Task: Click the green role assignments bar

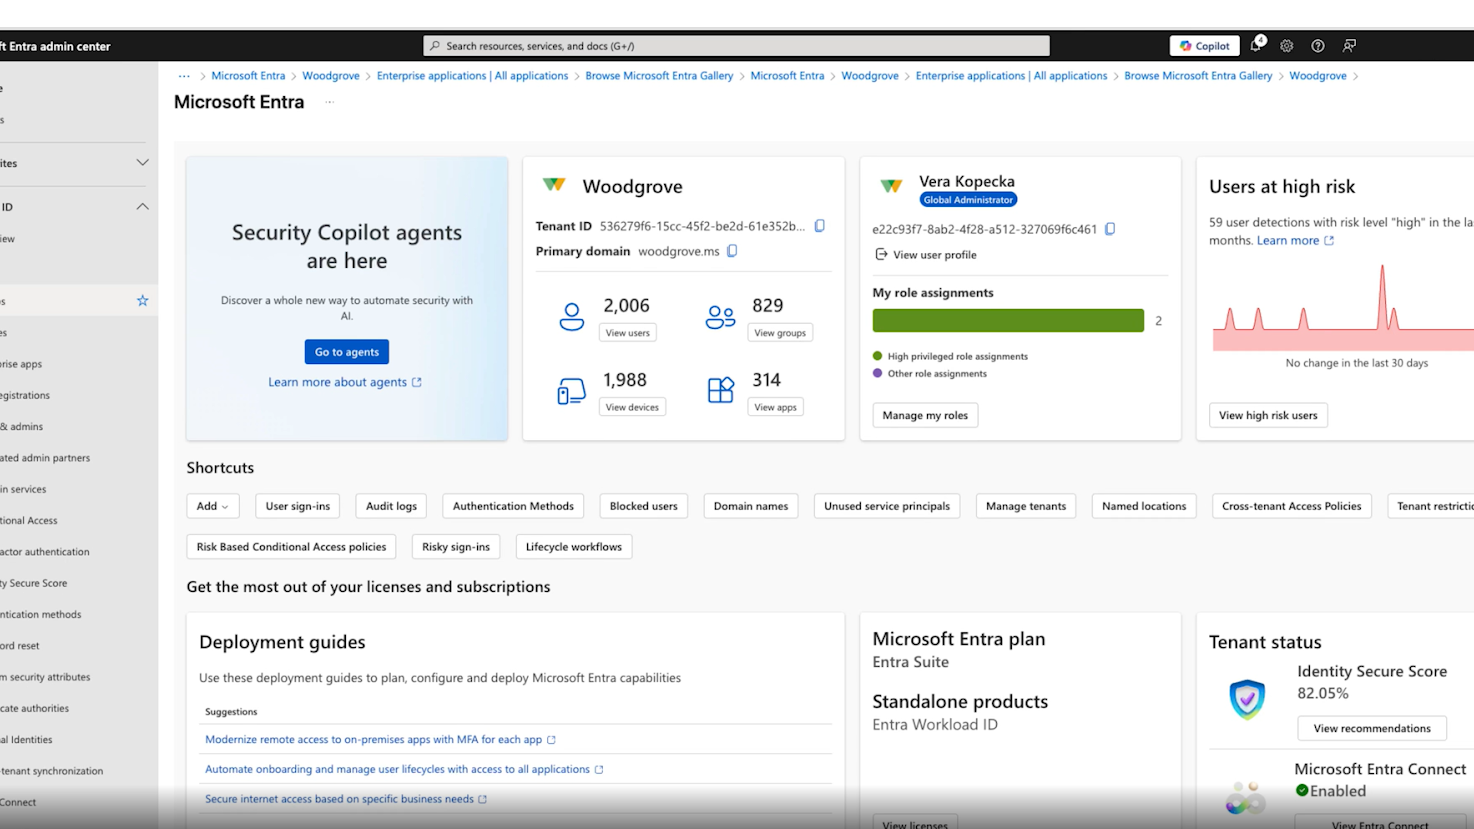Action: 1007,320
